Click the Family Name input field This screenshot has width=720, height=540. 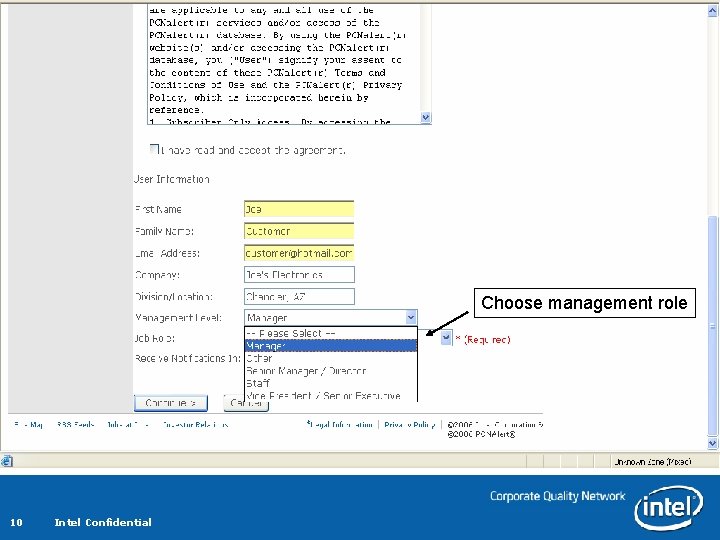pyautogui.click(x=299, y=231)
